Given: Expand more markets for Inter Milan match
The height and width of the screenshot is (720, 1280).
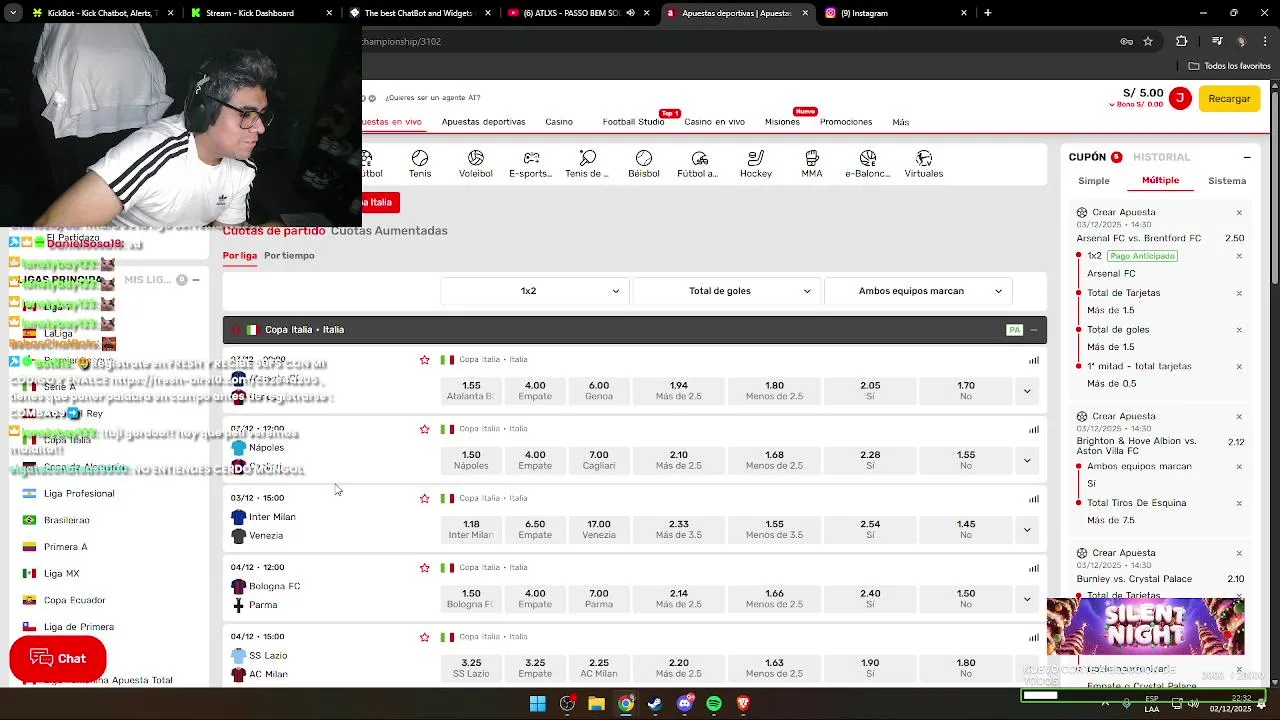Looking at the screenshot, I should tap(1027, 529).
